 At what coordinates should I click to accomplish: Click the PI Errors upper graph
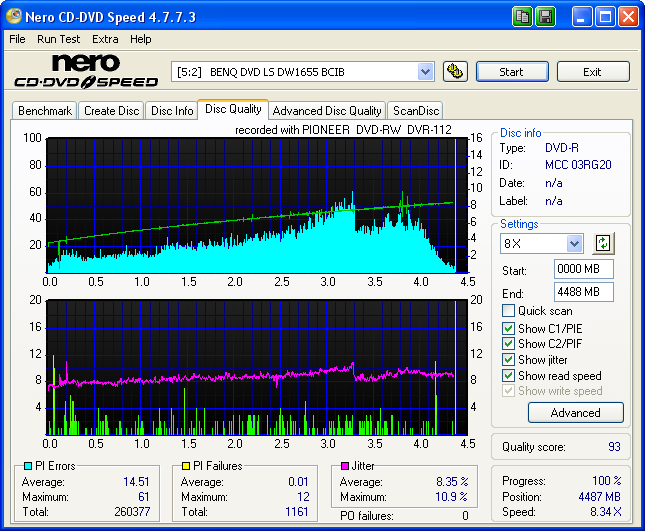257,205
